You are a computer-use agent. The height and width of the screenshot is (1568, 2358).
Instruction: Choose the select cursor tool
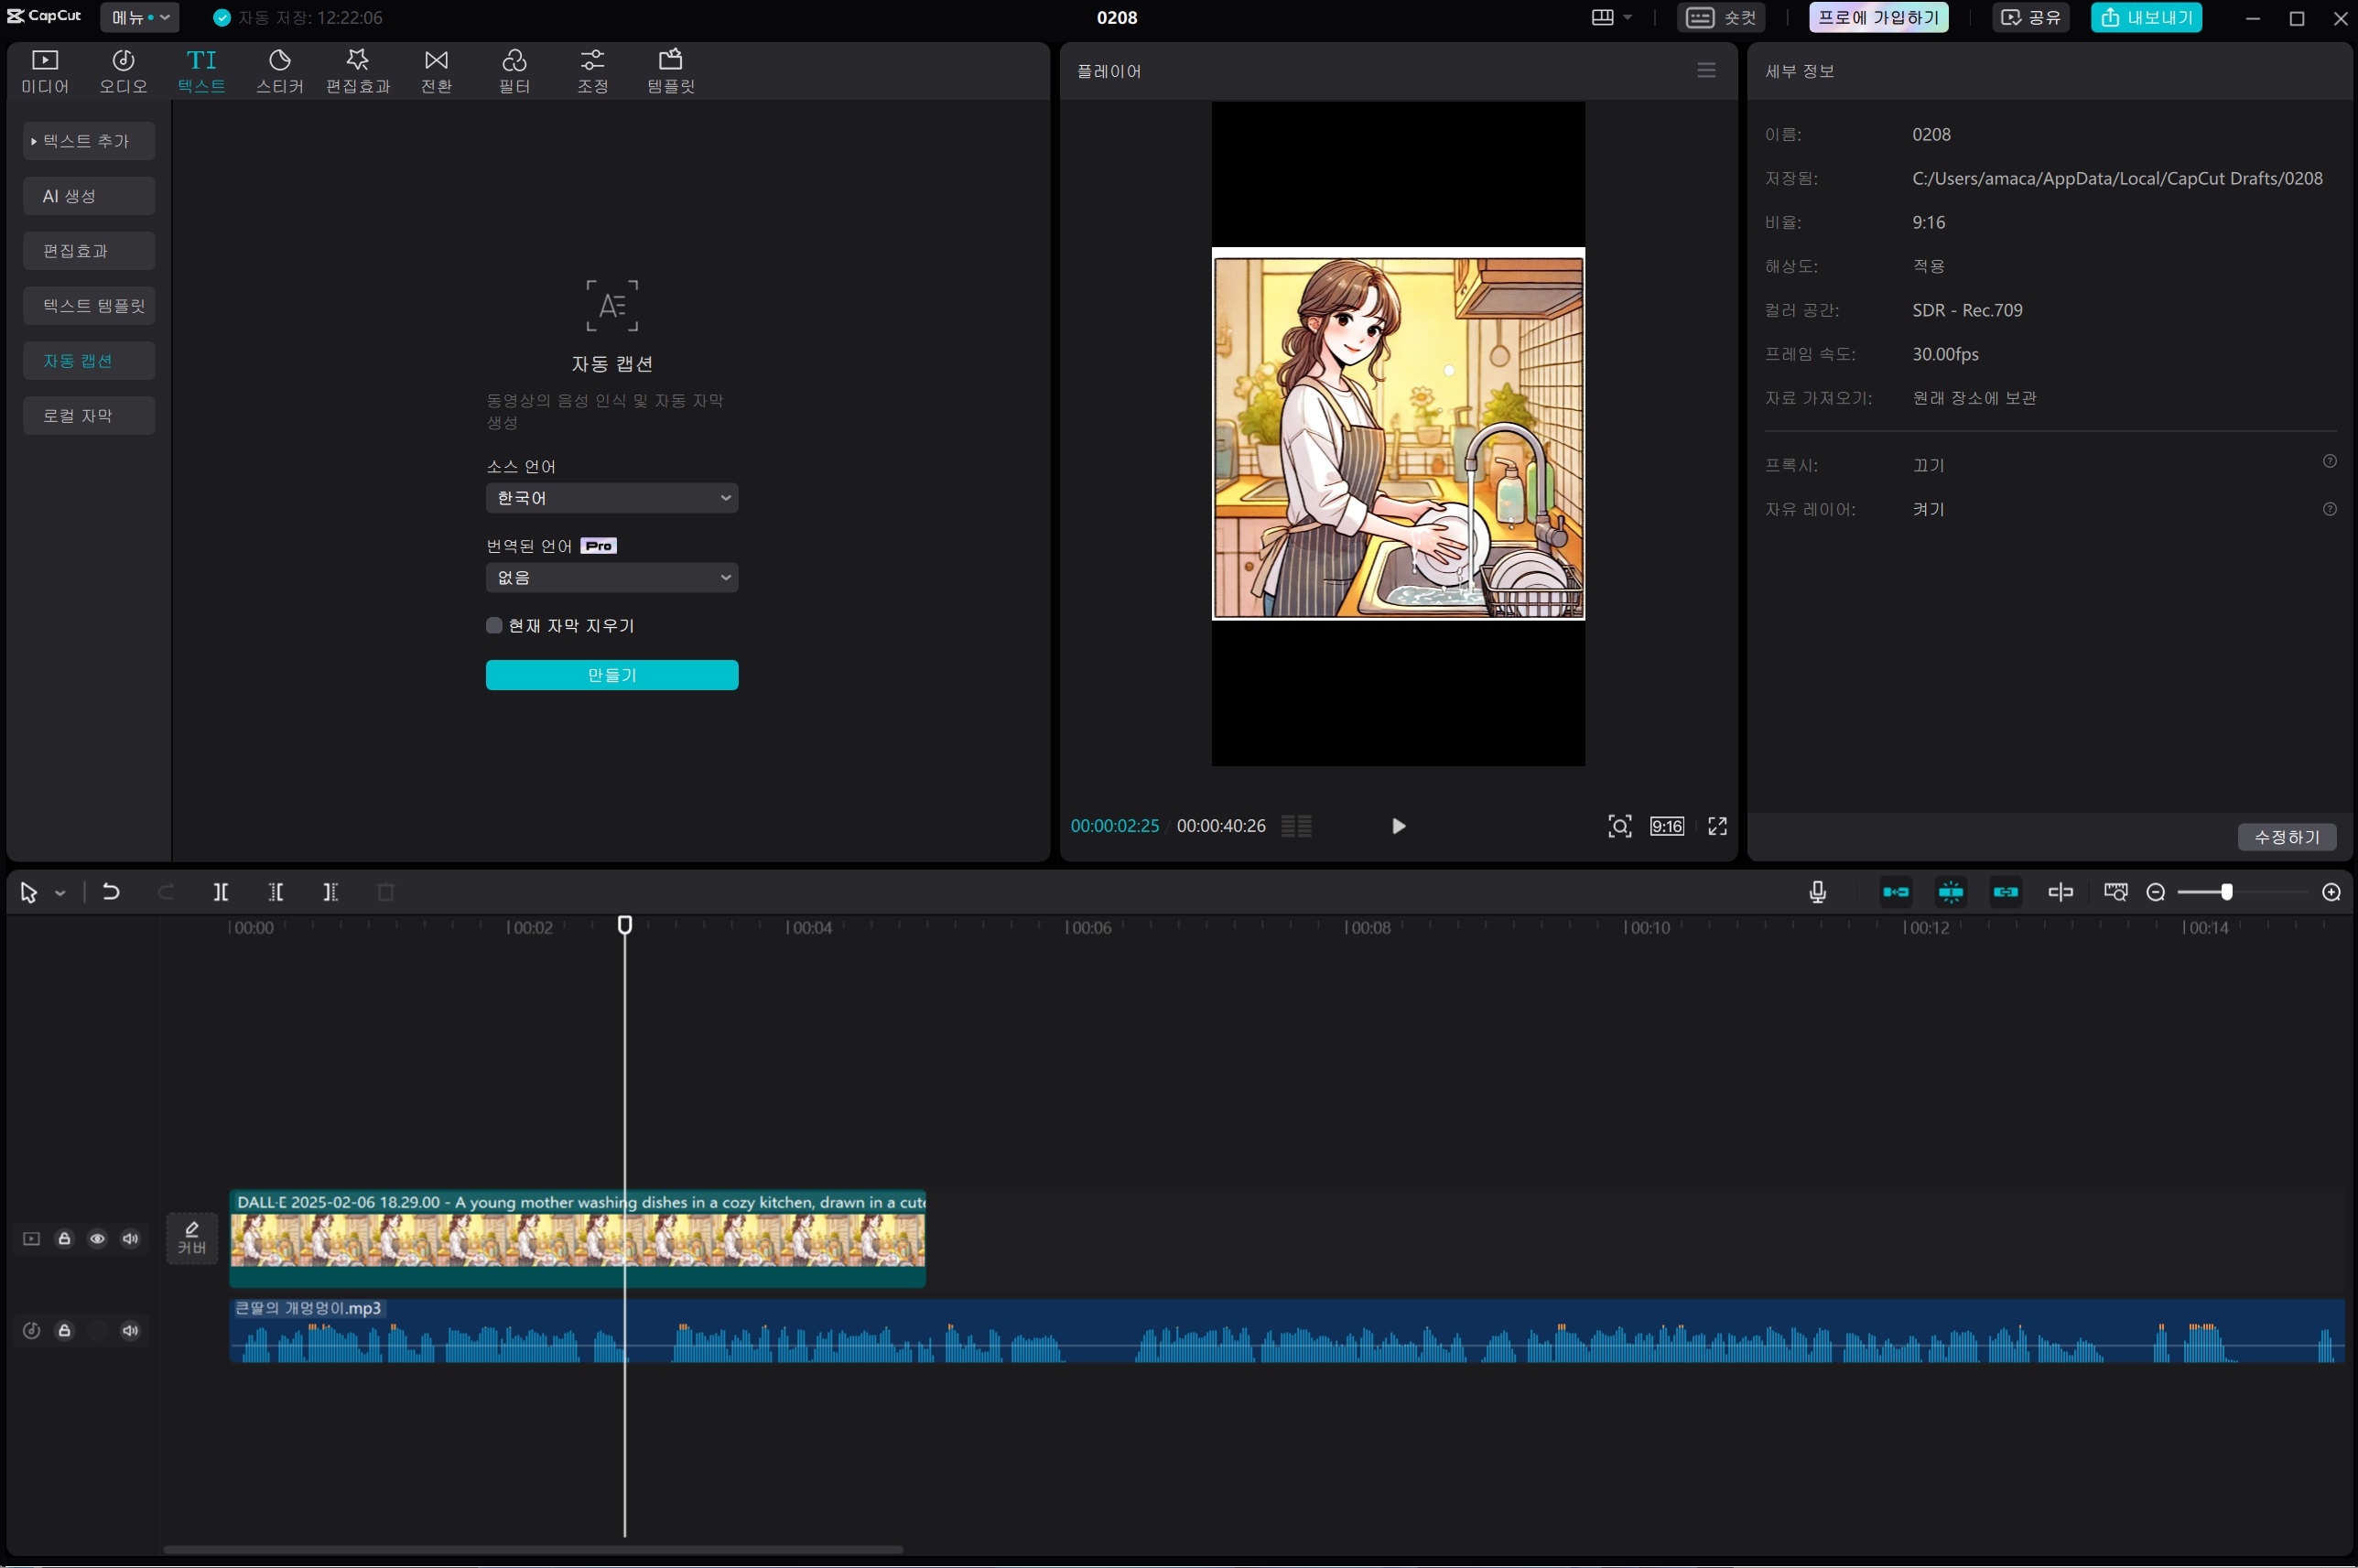click(x=29, y=893)
